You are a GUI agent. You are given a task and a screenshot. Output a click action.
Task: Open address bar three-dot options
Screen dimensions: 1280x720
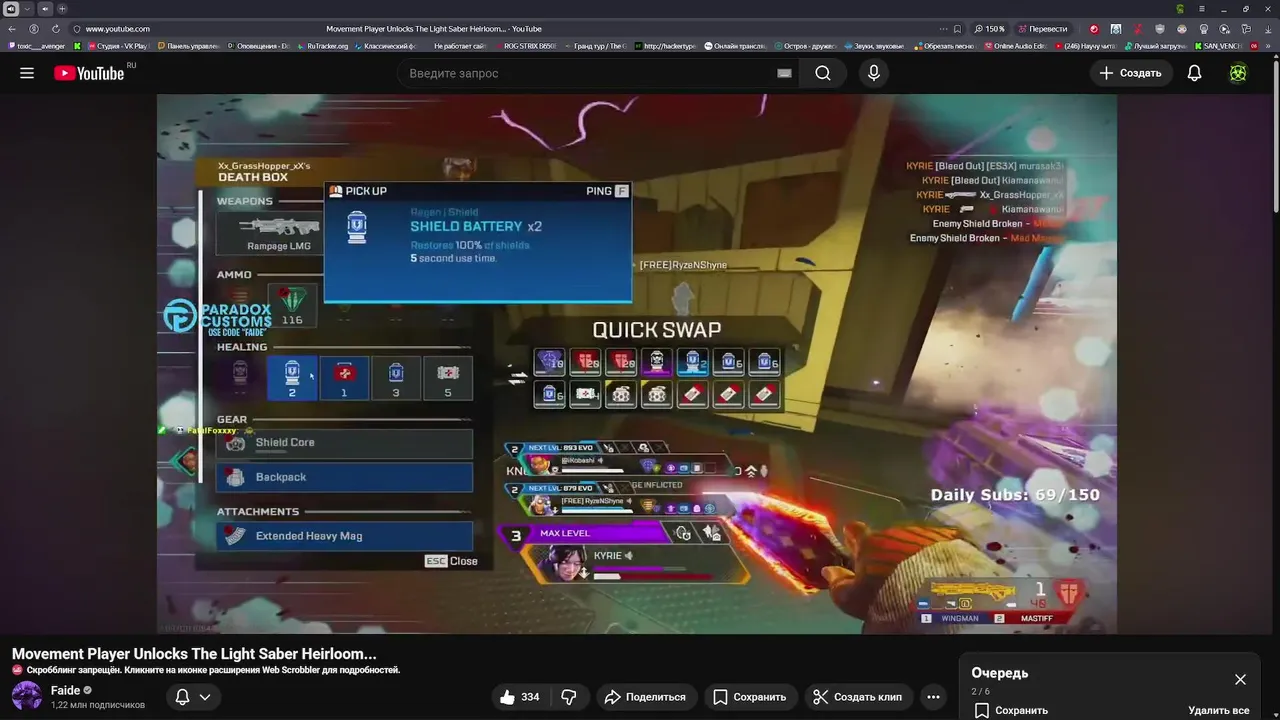(942, 29)
